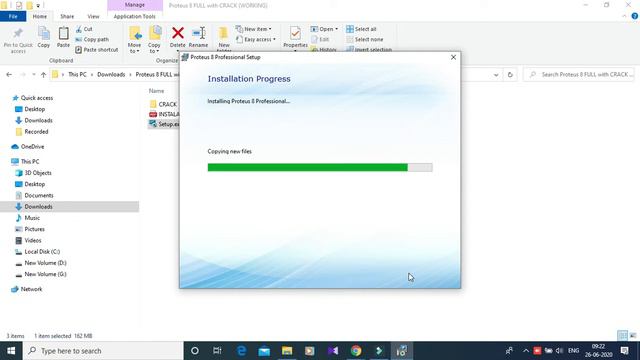
Task: Click Paste shortcut command
Action: coord(97,50)
